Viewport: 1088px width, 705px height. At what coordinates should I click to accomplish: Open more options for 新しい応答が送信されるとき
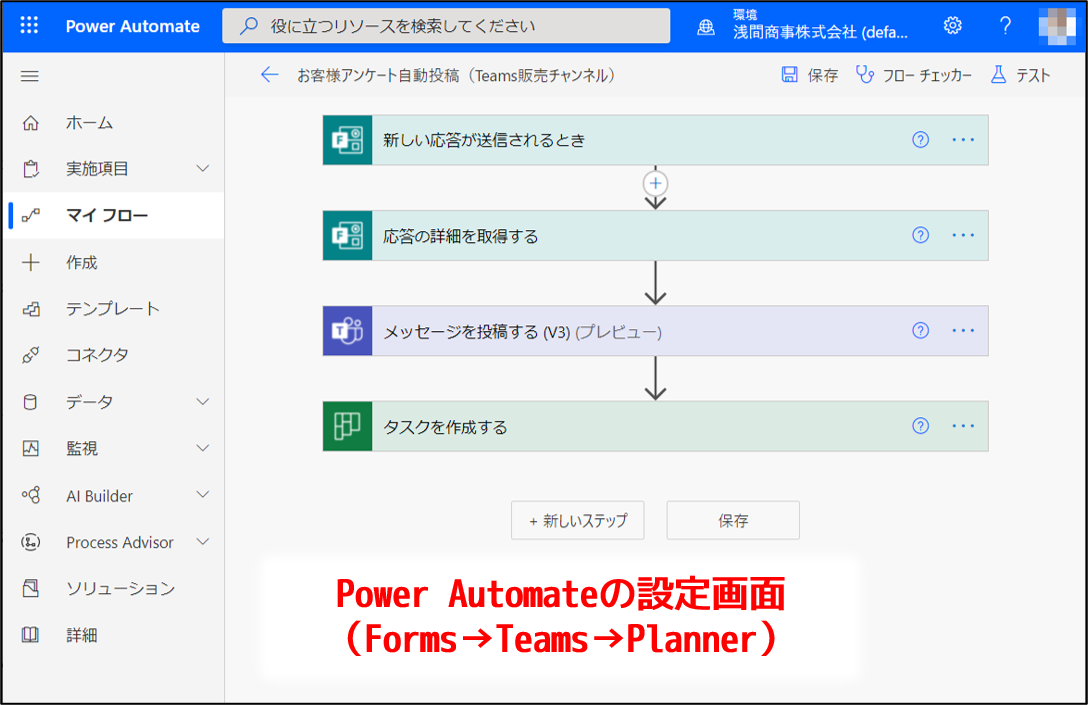pos(963,139)
